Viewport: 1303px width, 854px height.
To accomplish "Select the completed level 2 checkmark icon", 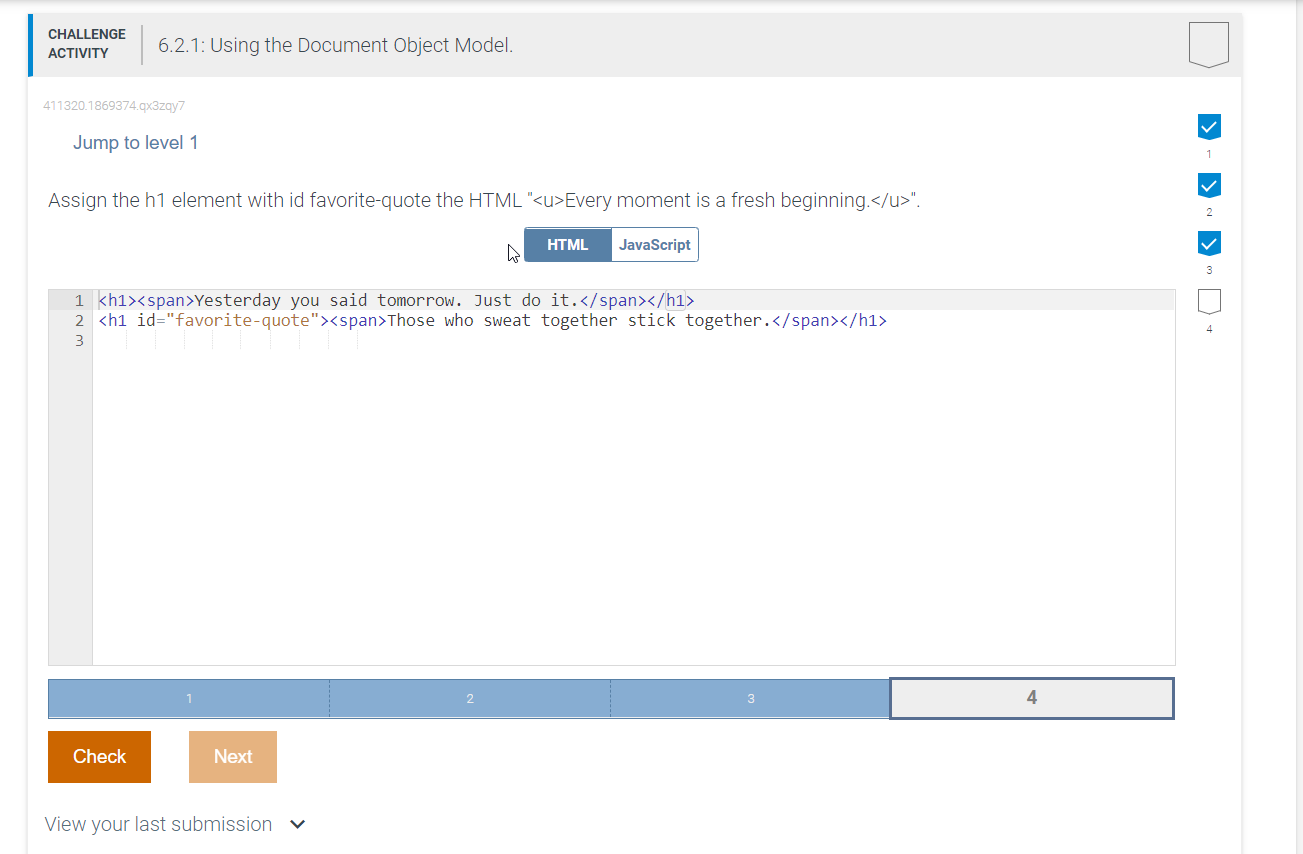I will click(x=1209, y=185).
